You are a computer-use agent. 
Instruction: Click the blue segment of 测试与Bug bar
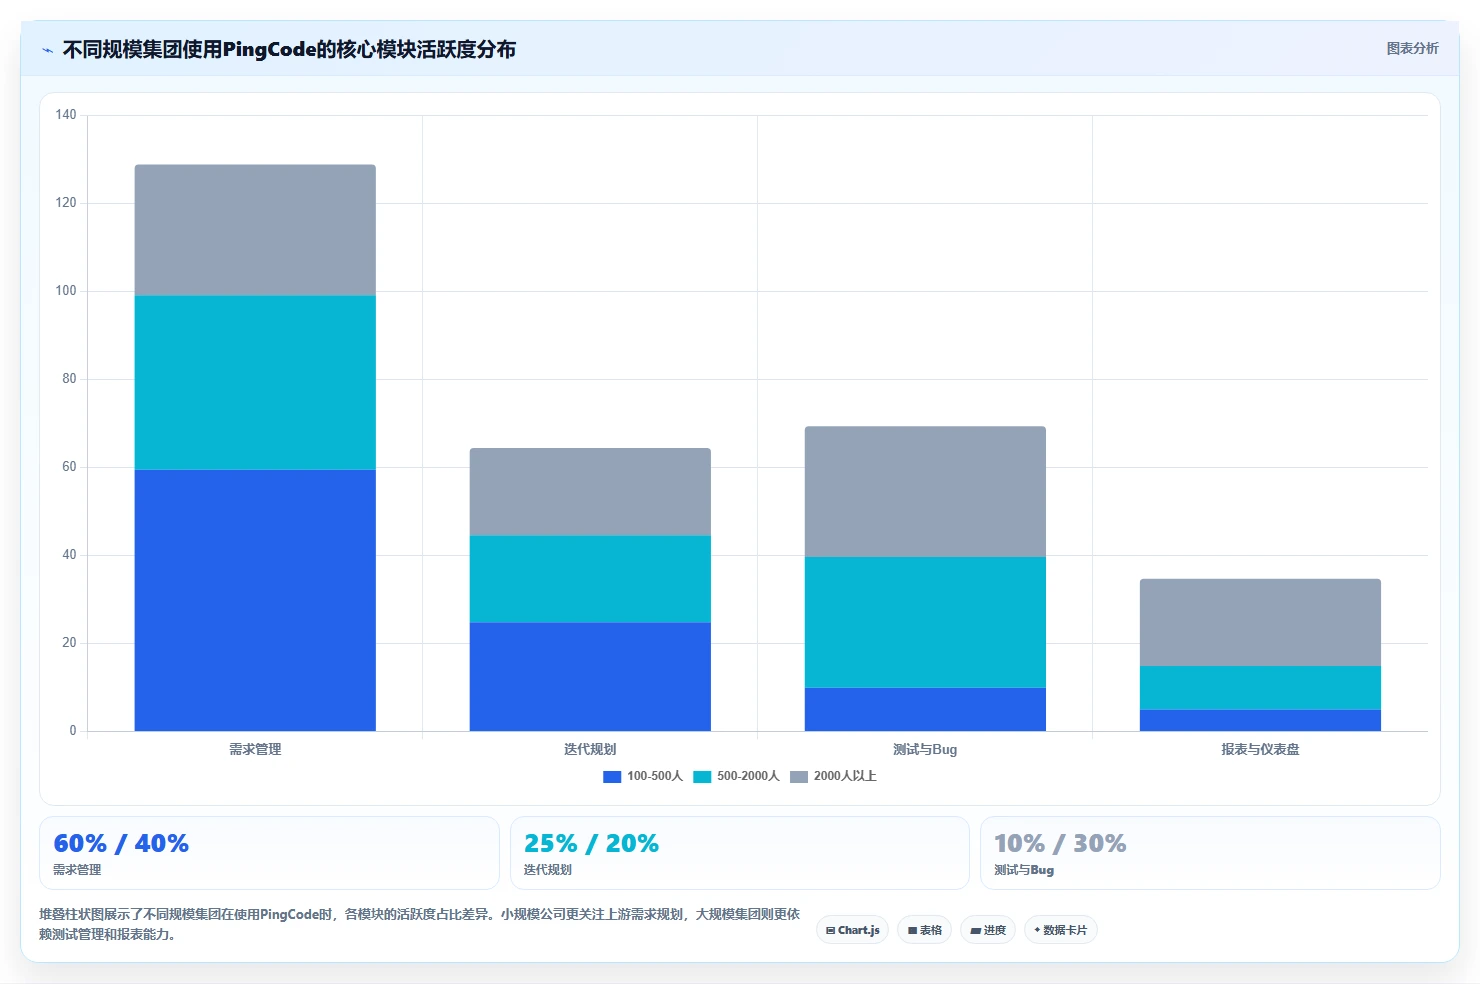925,709
